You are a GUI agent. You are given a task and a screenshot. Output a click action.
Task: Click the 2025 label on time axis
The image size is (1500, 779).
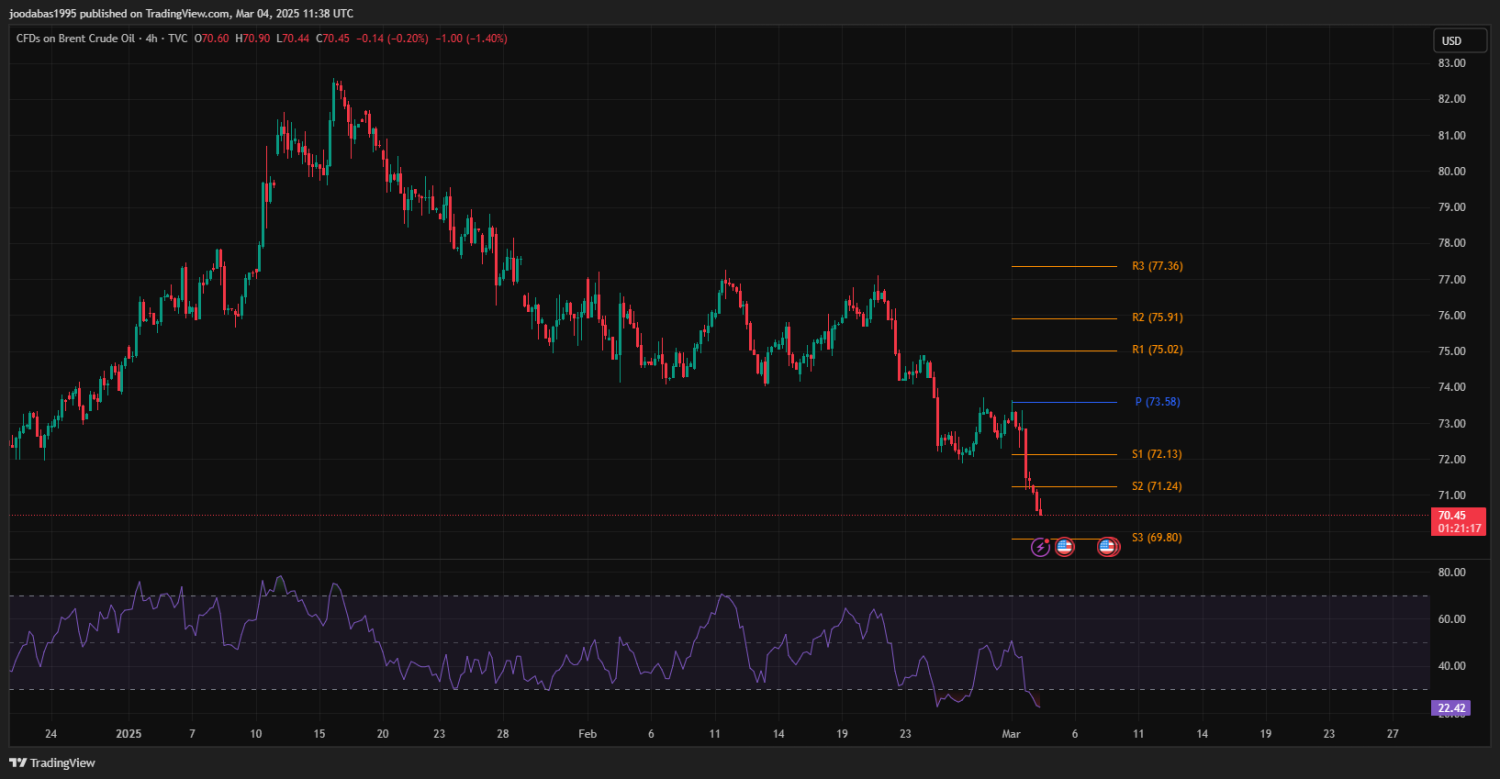[130, 733]
